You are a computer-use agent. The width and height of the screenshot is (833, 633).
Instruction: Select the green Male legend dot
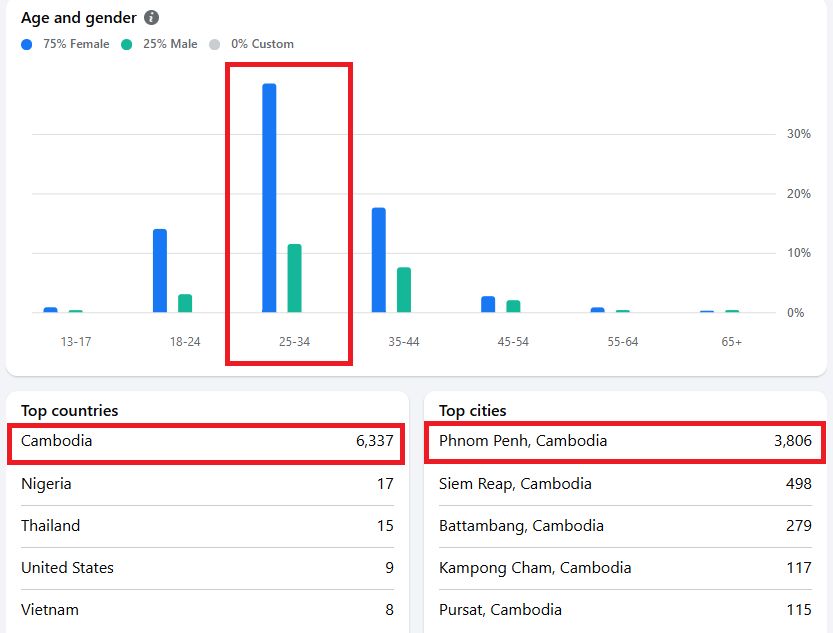(x=126, y=45)
